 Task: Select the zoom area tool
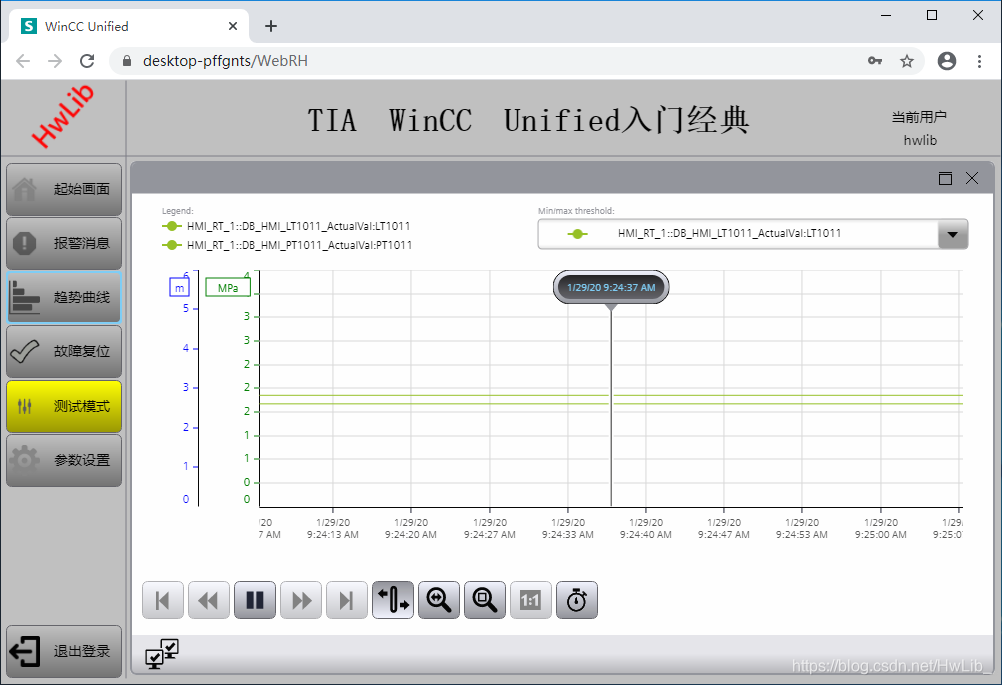click(484, 600)
